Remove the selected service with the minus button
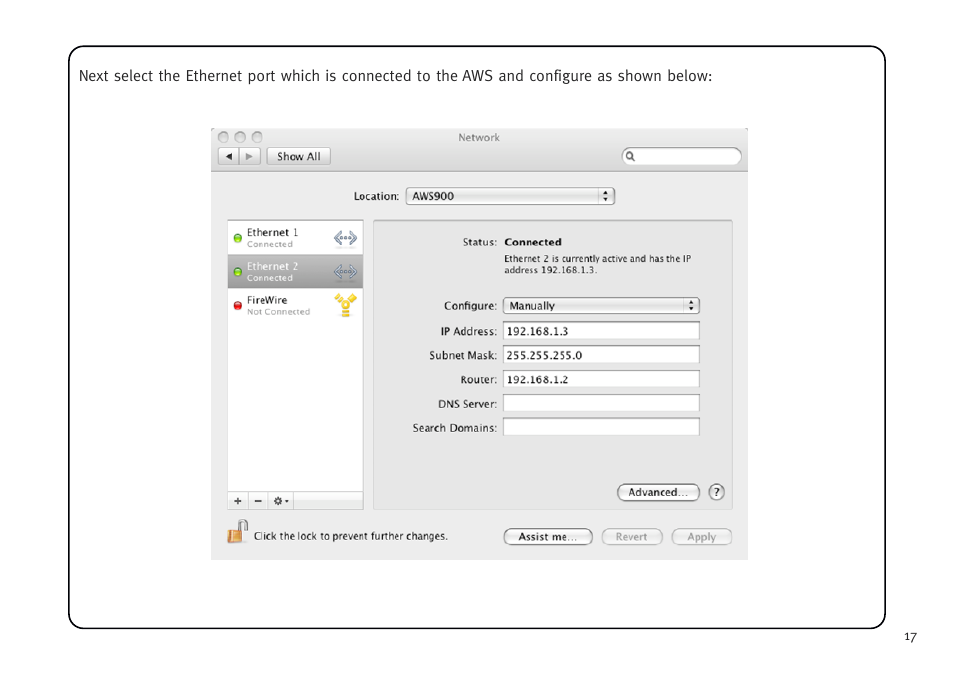Viewport: 954px width, 675px height. coord(258,501)
